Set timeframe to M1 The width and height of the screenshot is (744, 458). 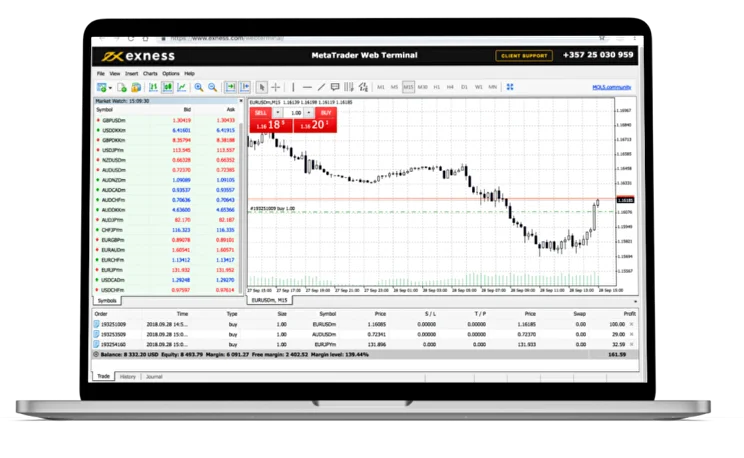(x=381, y=87)
